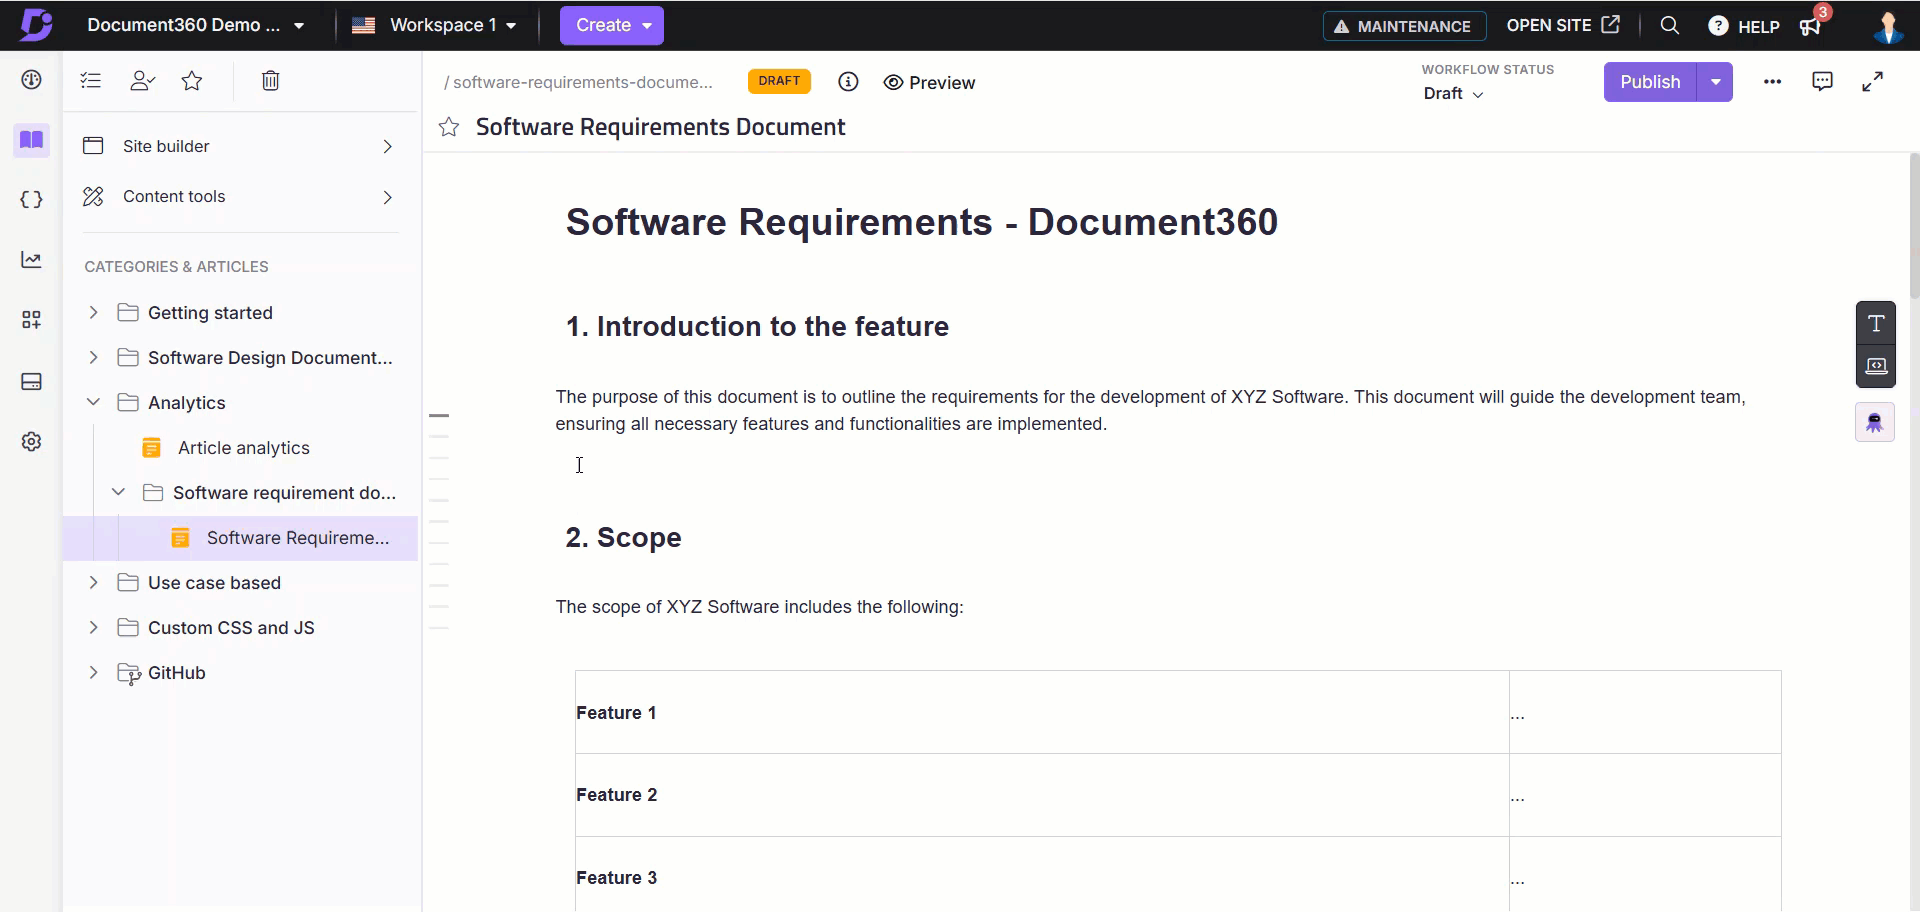Click the OPEN SITE link
This screenshot has width=1920, height=912.
pyautogui.click(x=1563, y=25)
